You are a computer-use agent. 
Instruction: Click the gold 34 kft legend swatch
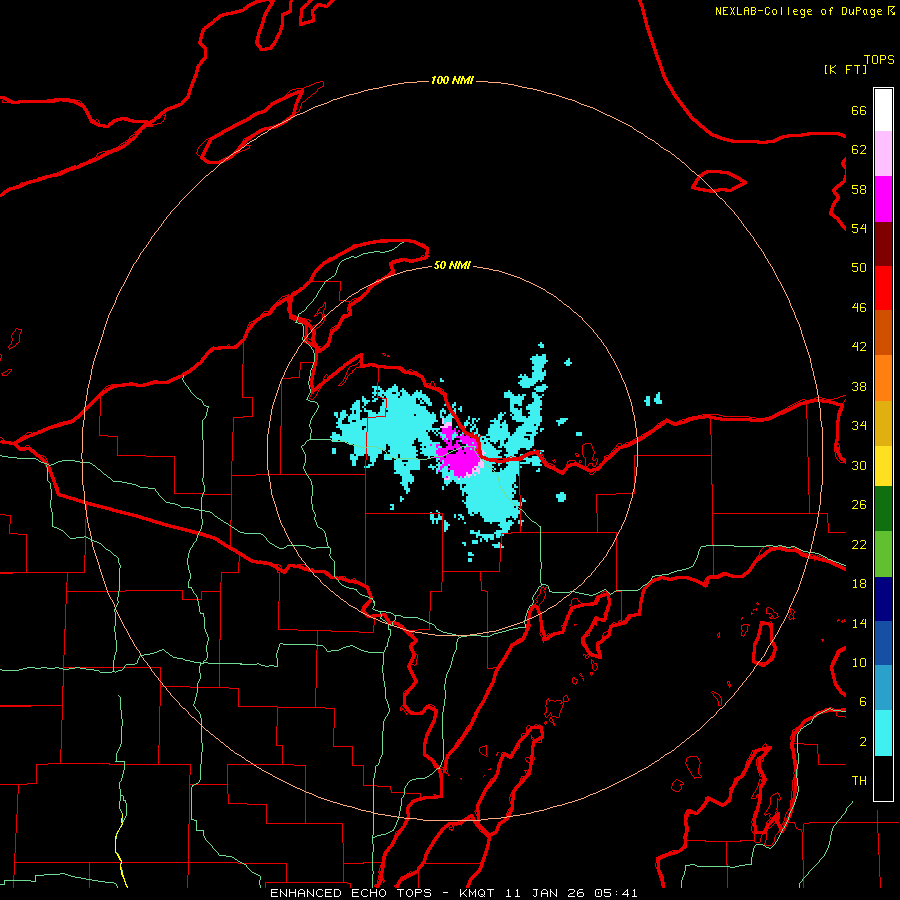point(883,424)
